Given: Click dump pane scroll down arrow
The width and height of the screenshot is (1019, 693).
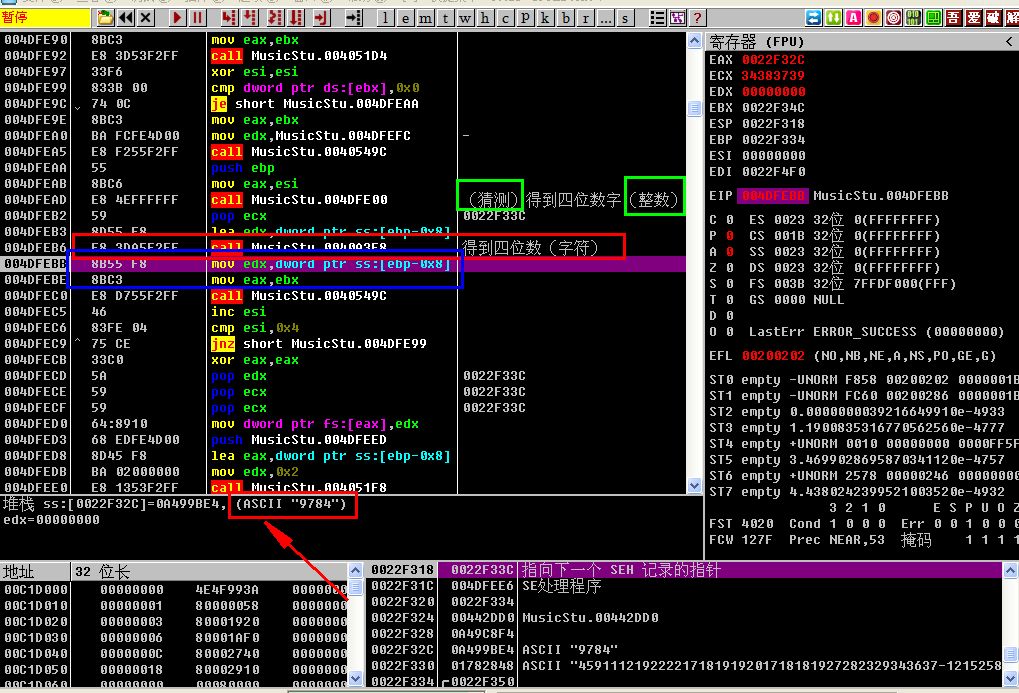Looking at the screenshot, I should coord(355,679).
